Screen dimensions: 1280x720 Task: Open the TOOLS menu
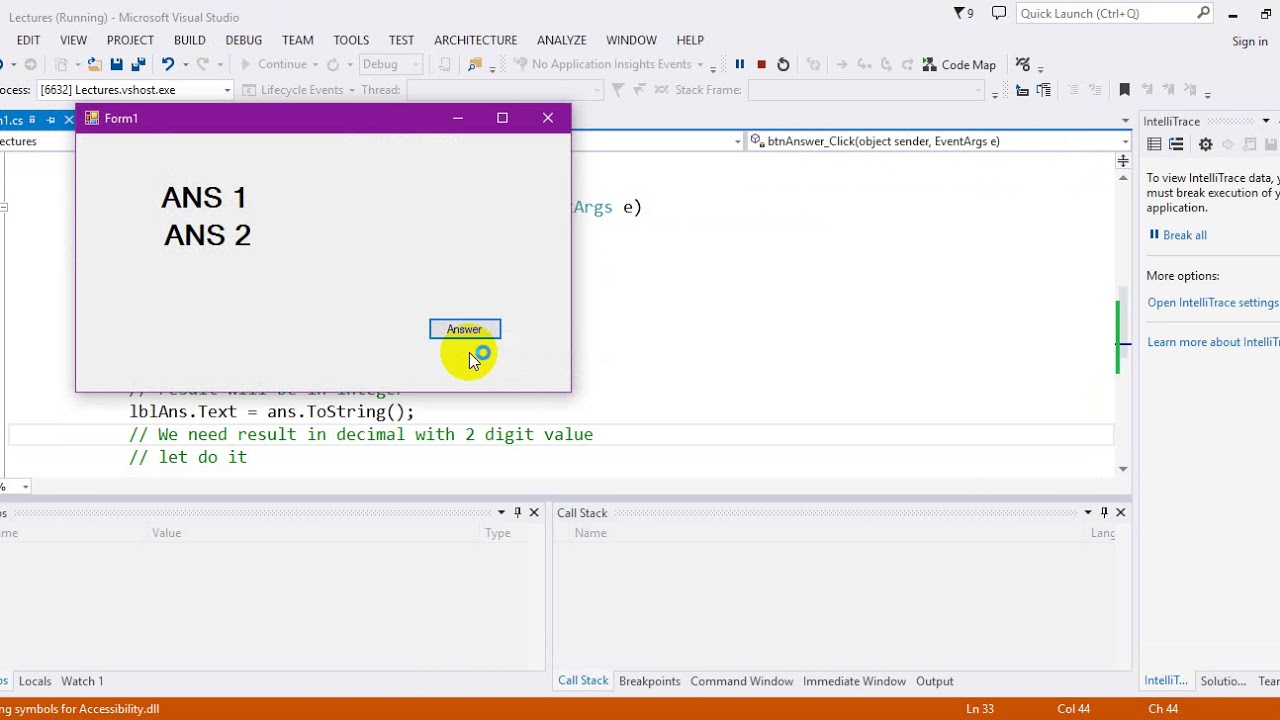351,40
